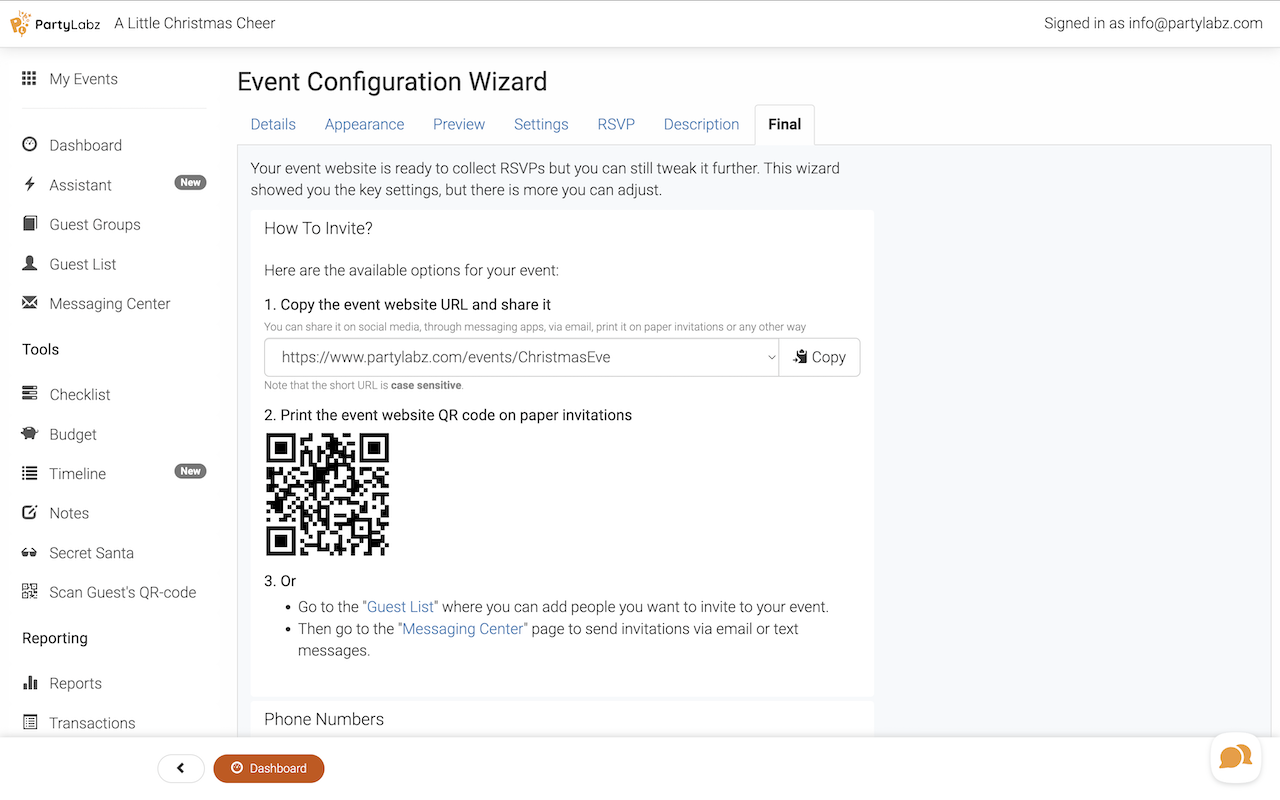The height and width of the screenshot is (800, 1280).
Task: Open the live chat bubble icon
Action: coord(1235,757)
